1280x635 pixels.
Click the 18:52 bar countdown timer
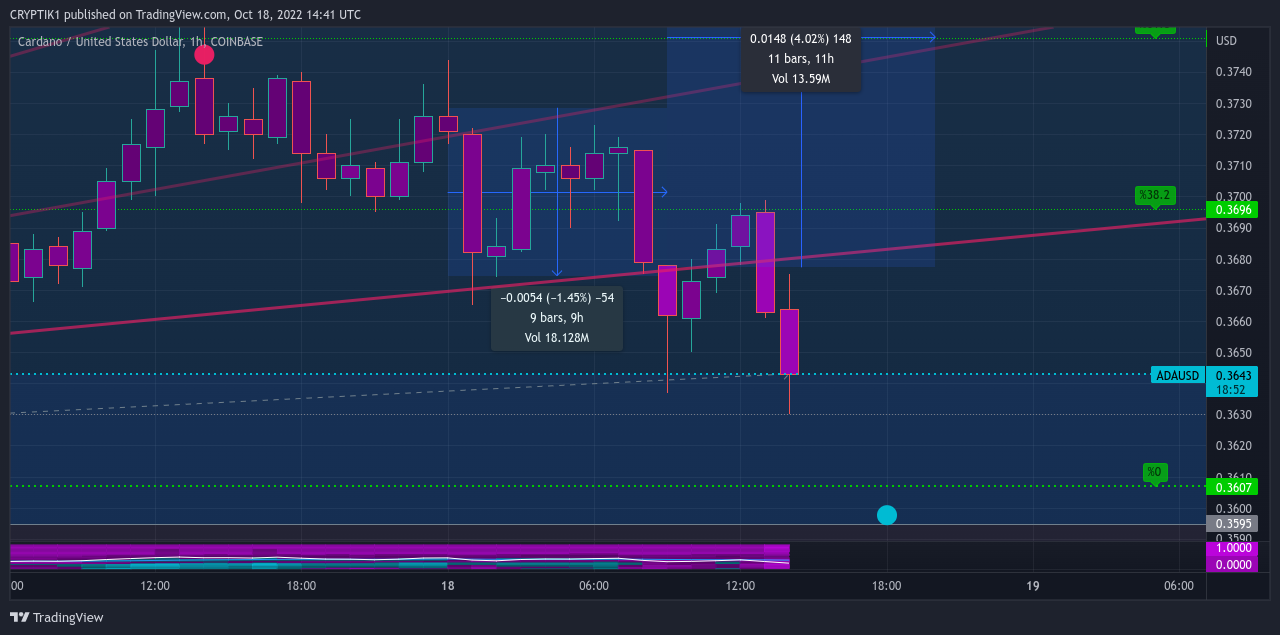[1233, 389]
